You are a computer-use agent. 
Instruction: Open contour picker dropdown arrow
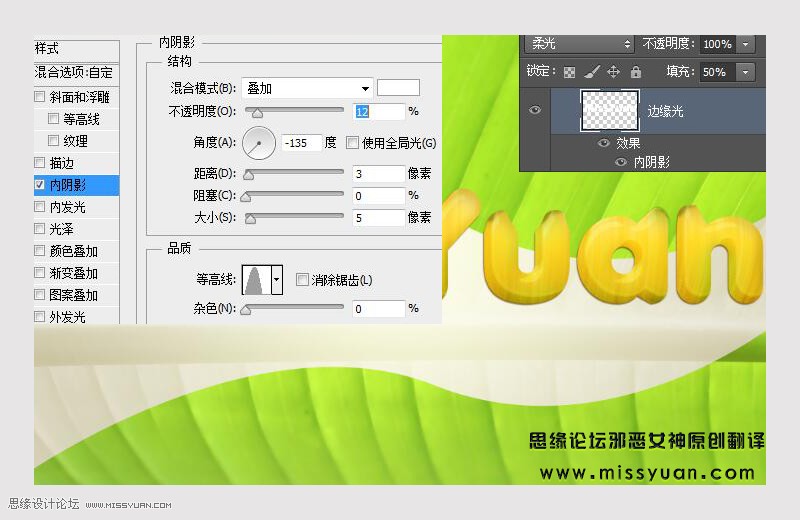tap(277, 280)
